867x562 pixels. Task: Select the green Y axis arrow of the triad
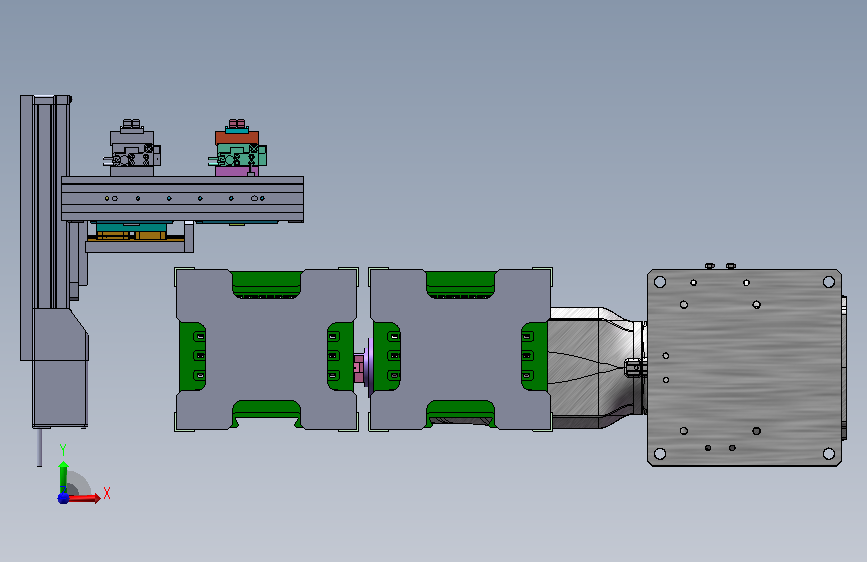click(63, 476)
